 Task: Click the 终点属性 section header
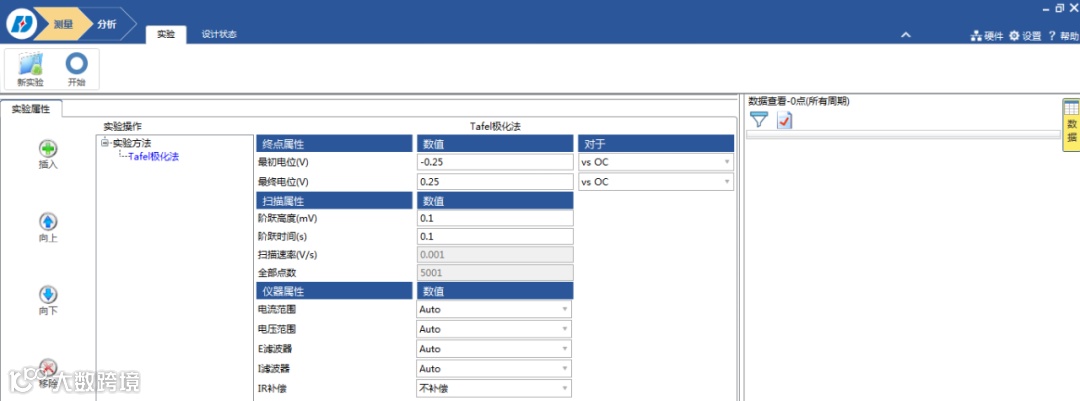[335, 144]
